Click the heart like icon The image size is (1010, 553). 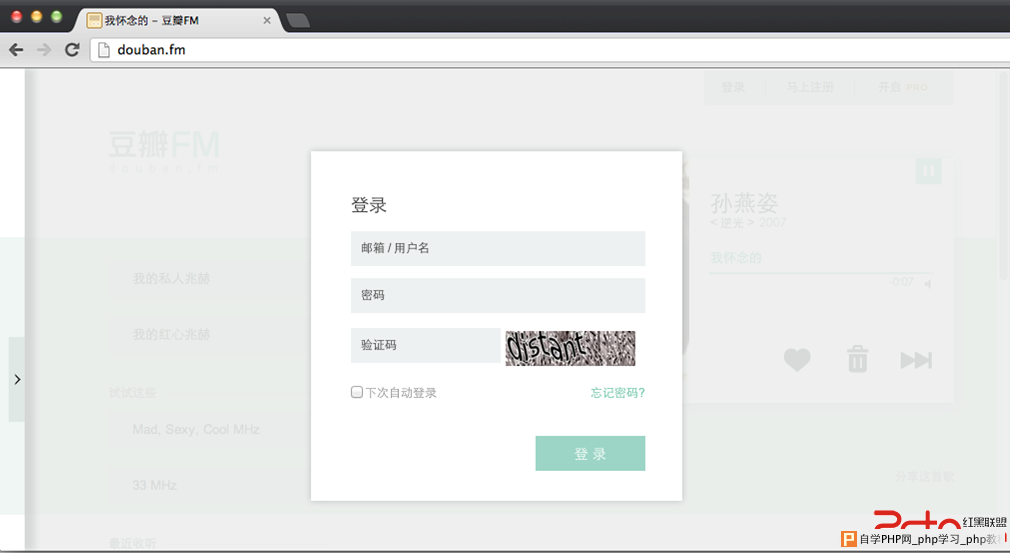[x=797, y=359]
